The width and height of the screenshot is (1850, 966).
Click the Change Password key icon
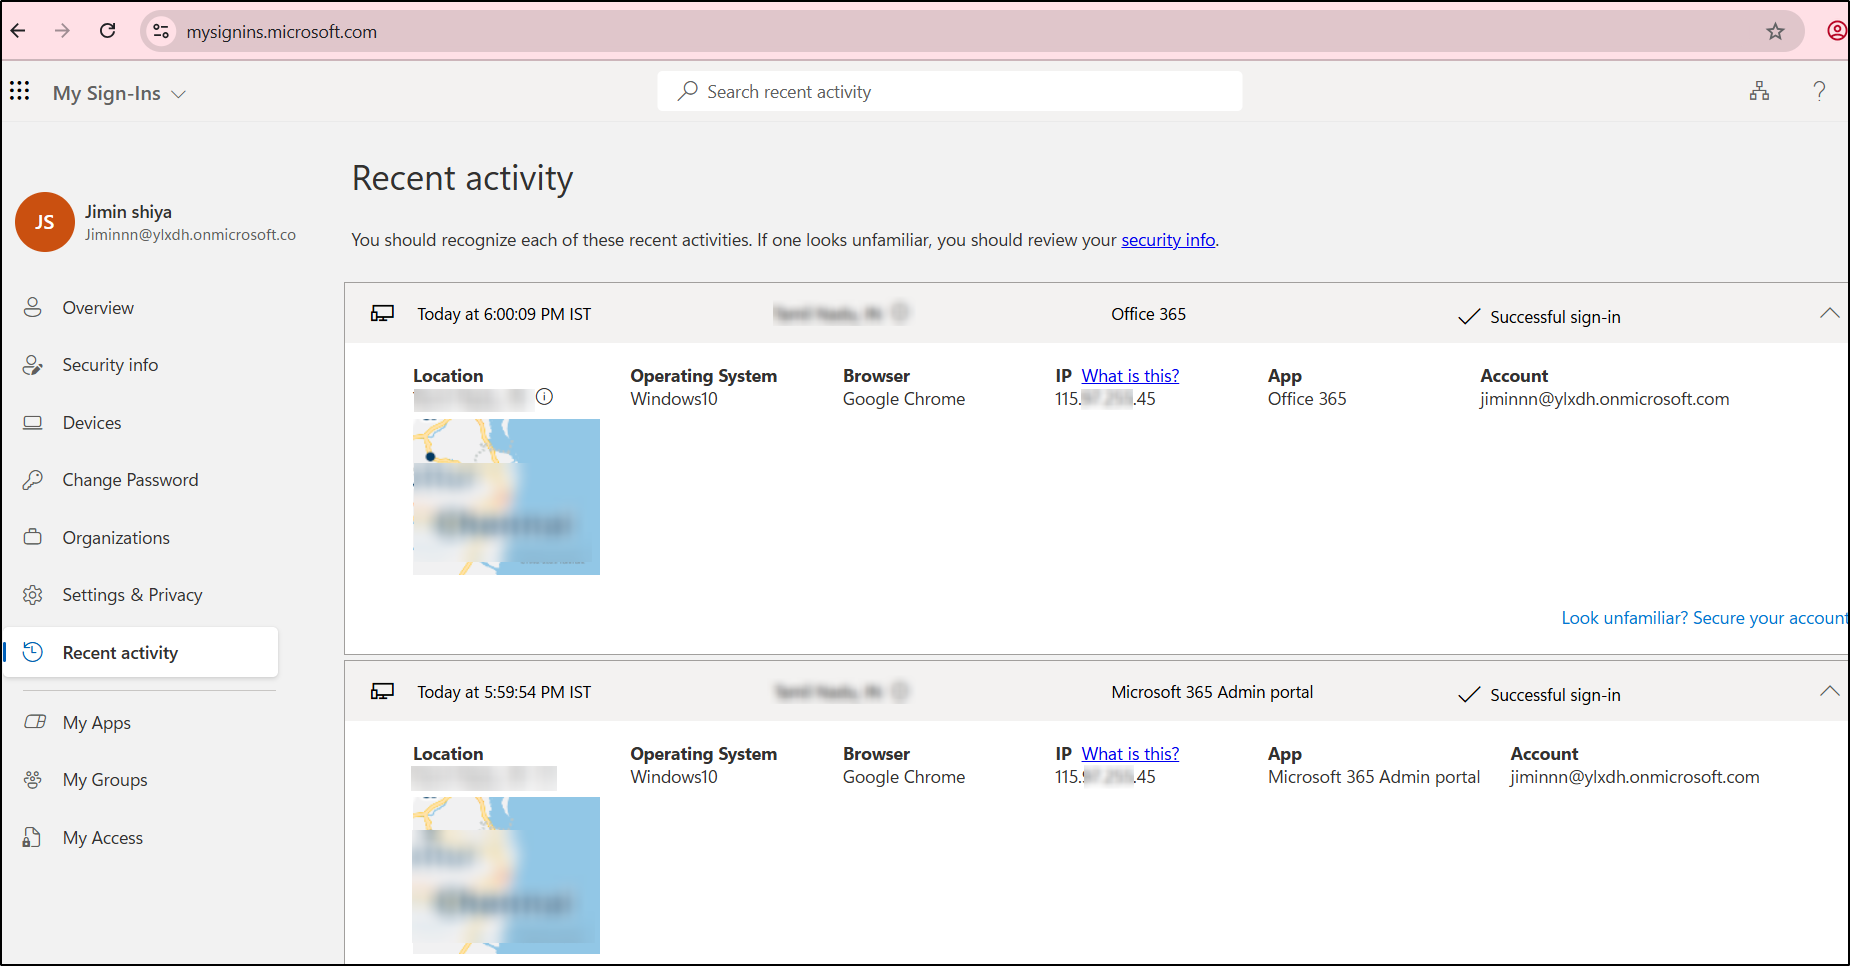click(x=33, y=480)
